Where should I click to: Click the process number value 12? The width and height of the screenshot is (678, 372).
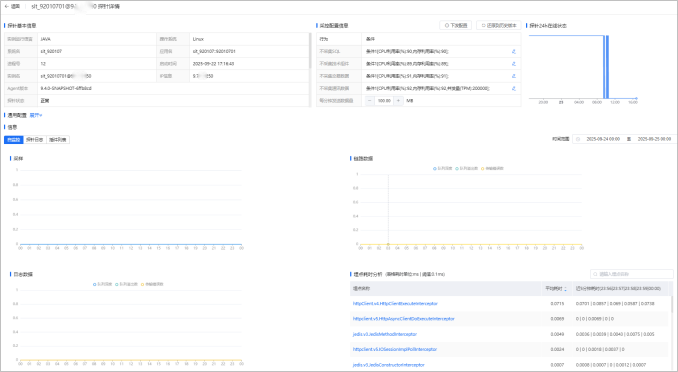(43, 64)
